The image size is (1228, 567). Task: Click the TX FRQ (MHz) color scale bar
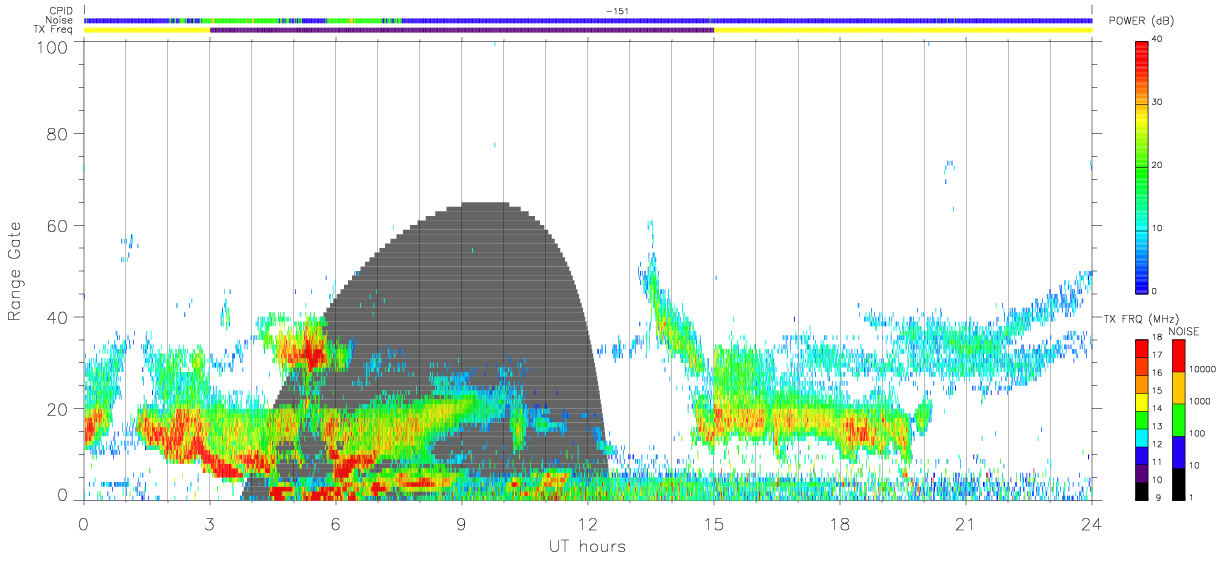tap(1142, 419)
